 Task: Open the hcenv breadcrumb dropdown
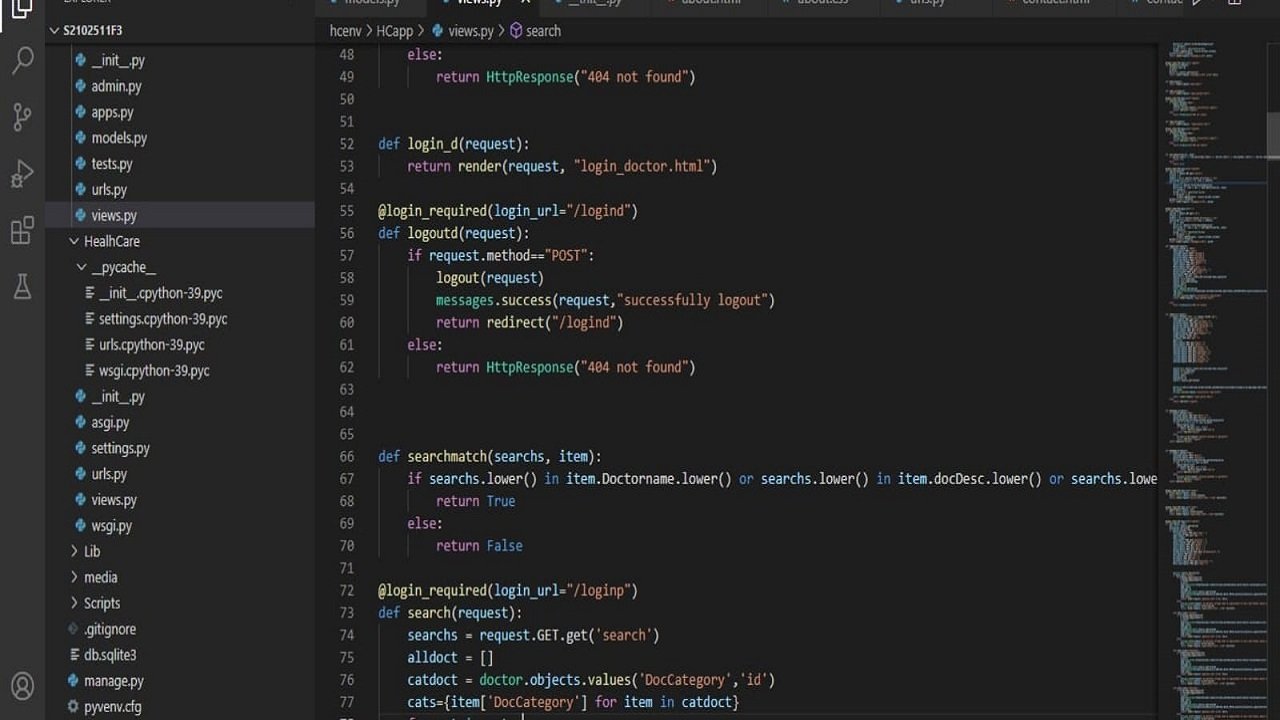coord(346,31)
